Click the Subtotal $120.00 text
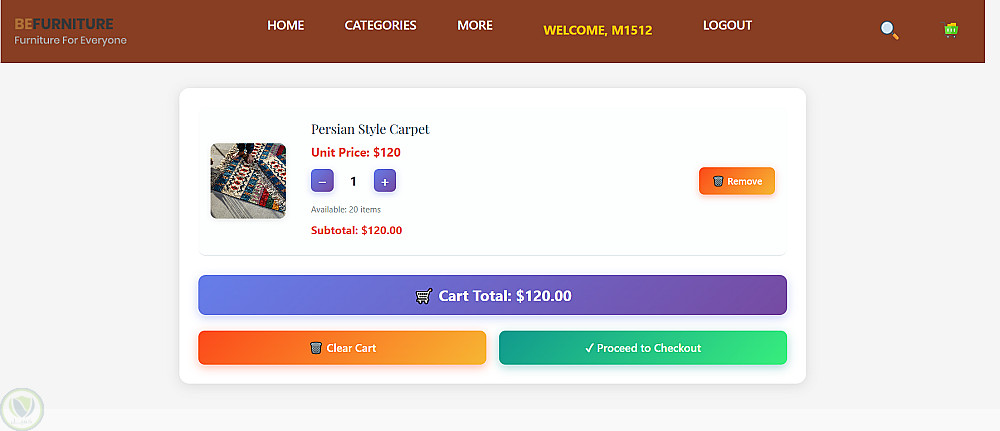The width and height of the screenshot is (1000, 431). coord(357,230)
